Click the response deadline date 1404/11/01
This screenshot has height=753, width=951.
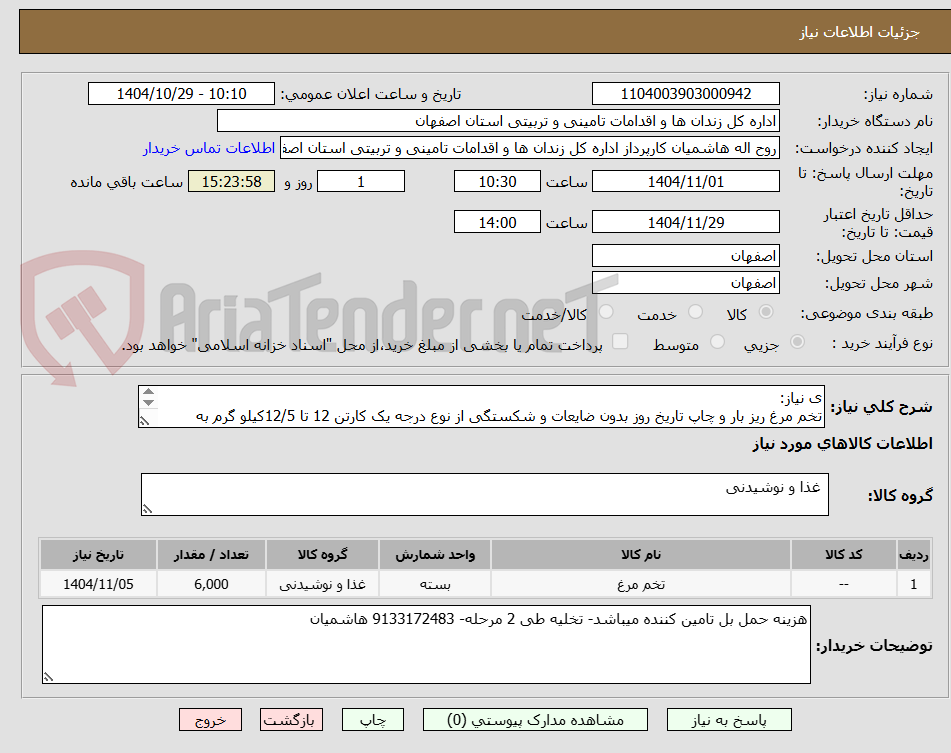pos(685,181)
